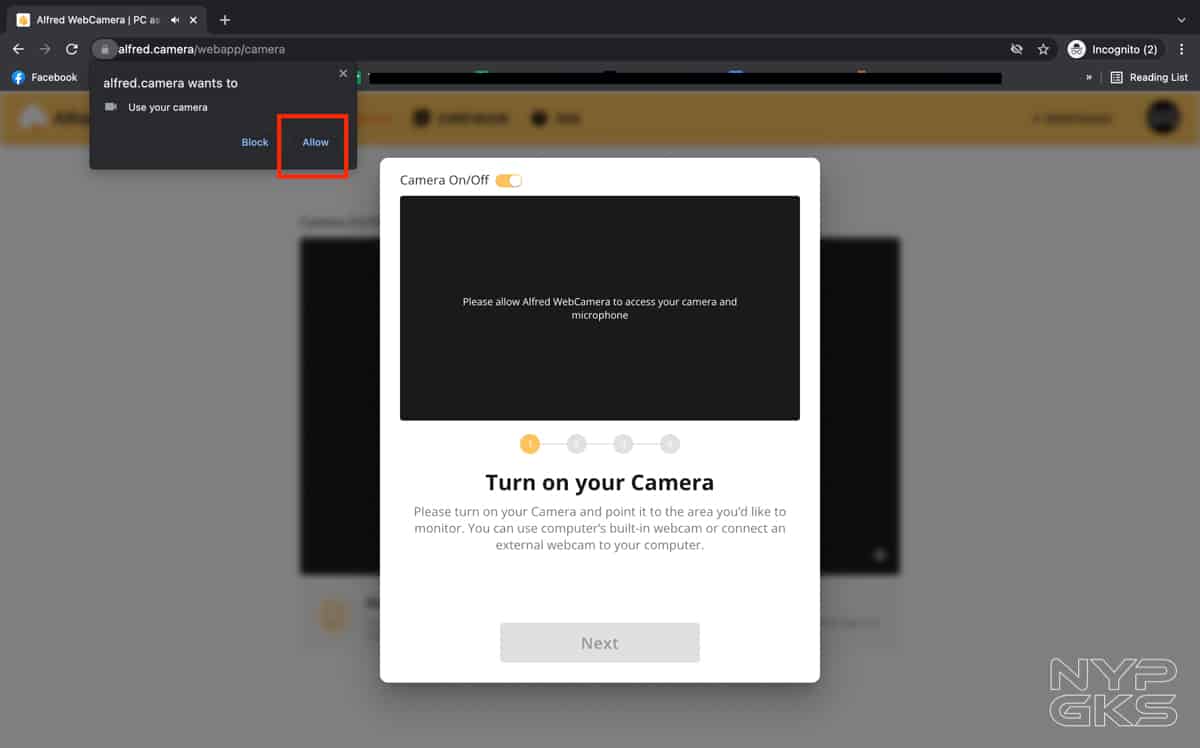
Task: Expand hidden bookmarks with the chevron
Action: [x=1089, y=77]
